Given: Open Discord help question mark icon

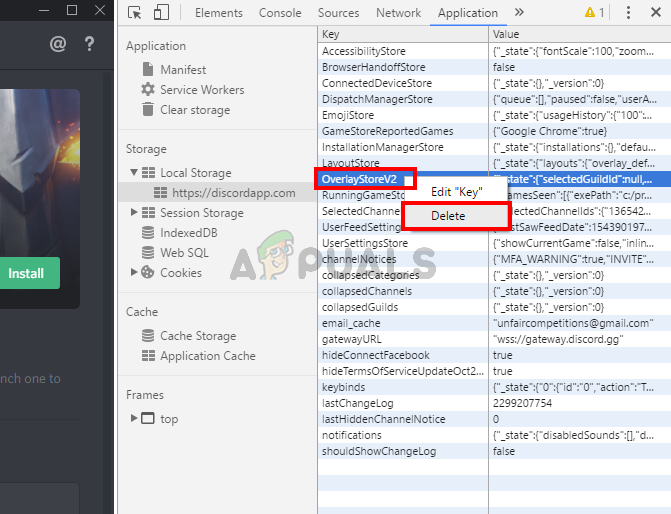Looking at the screenshot, I should pyautogui.click(x=89, y=44).
